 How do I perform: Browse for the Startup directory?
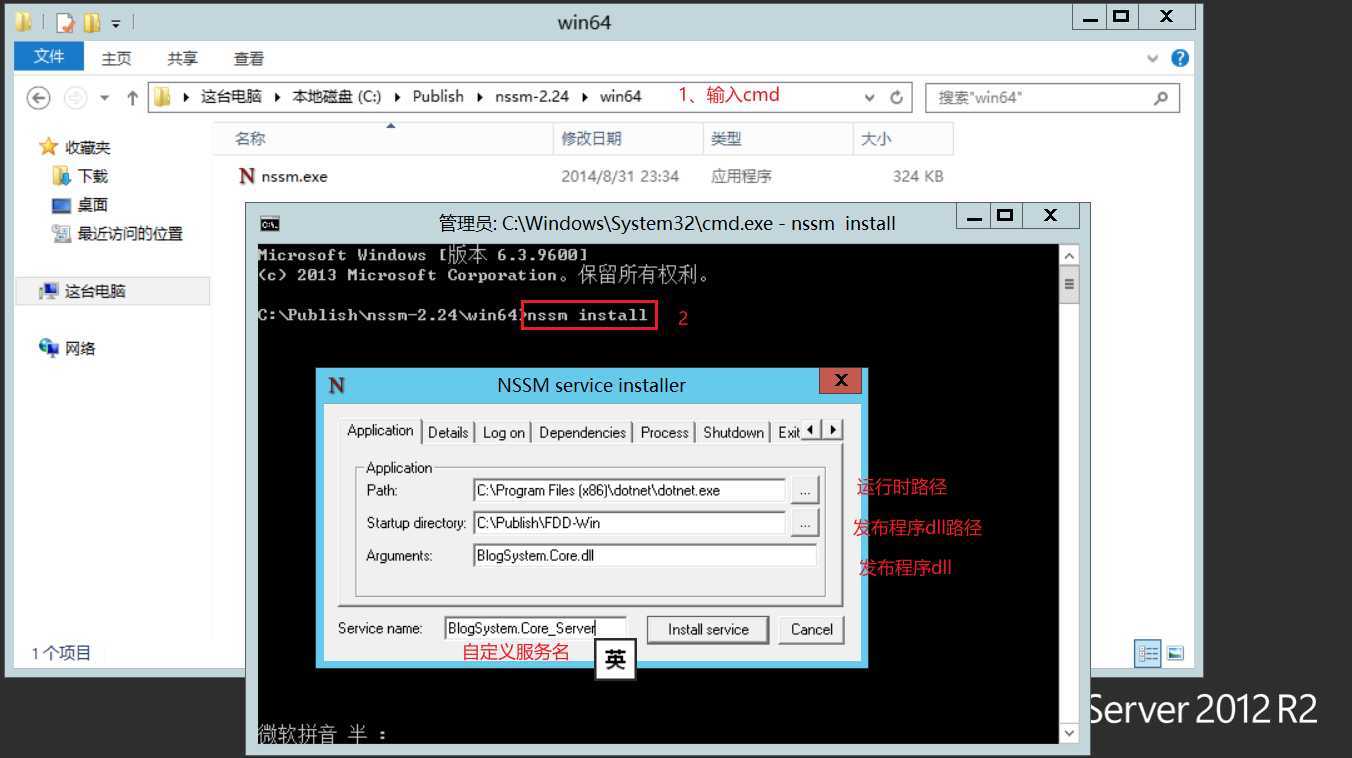click(805, 522)
